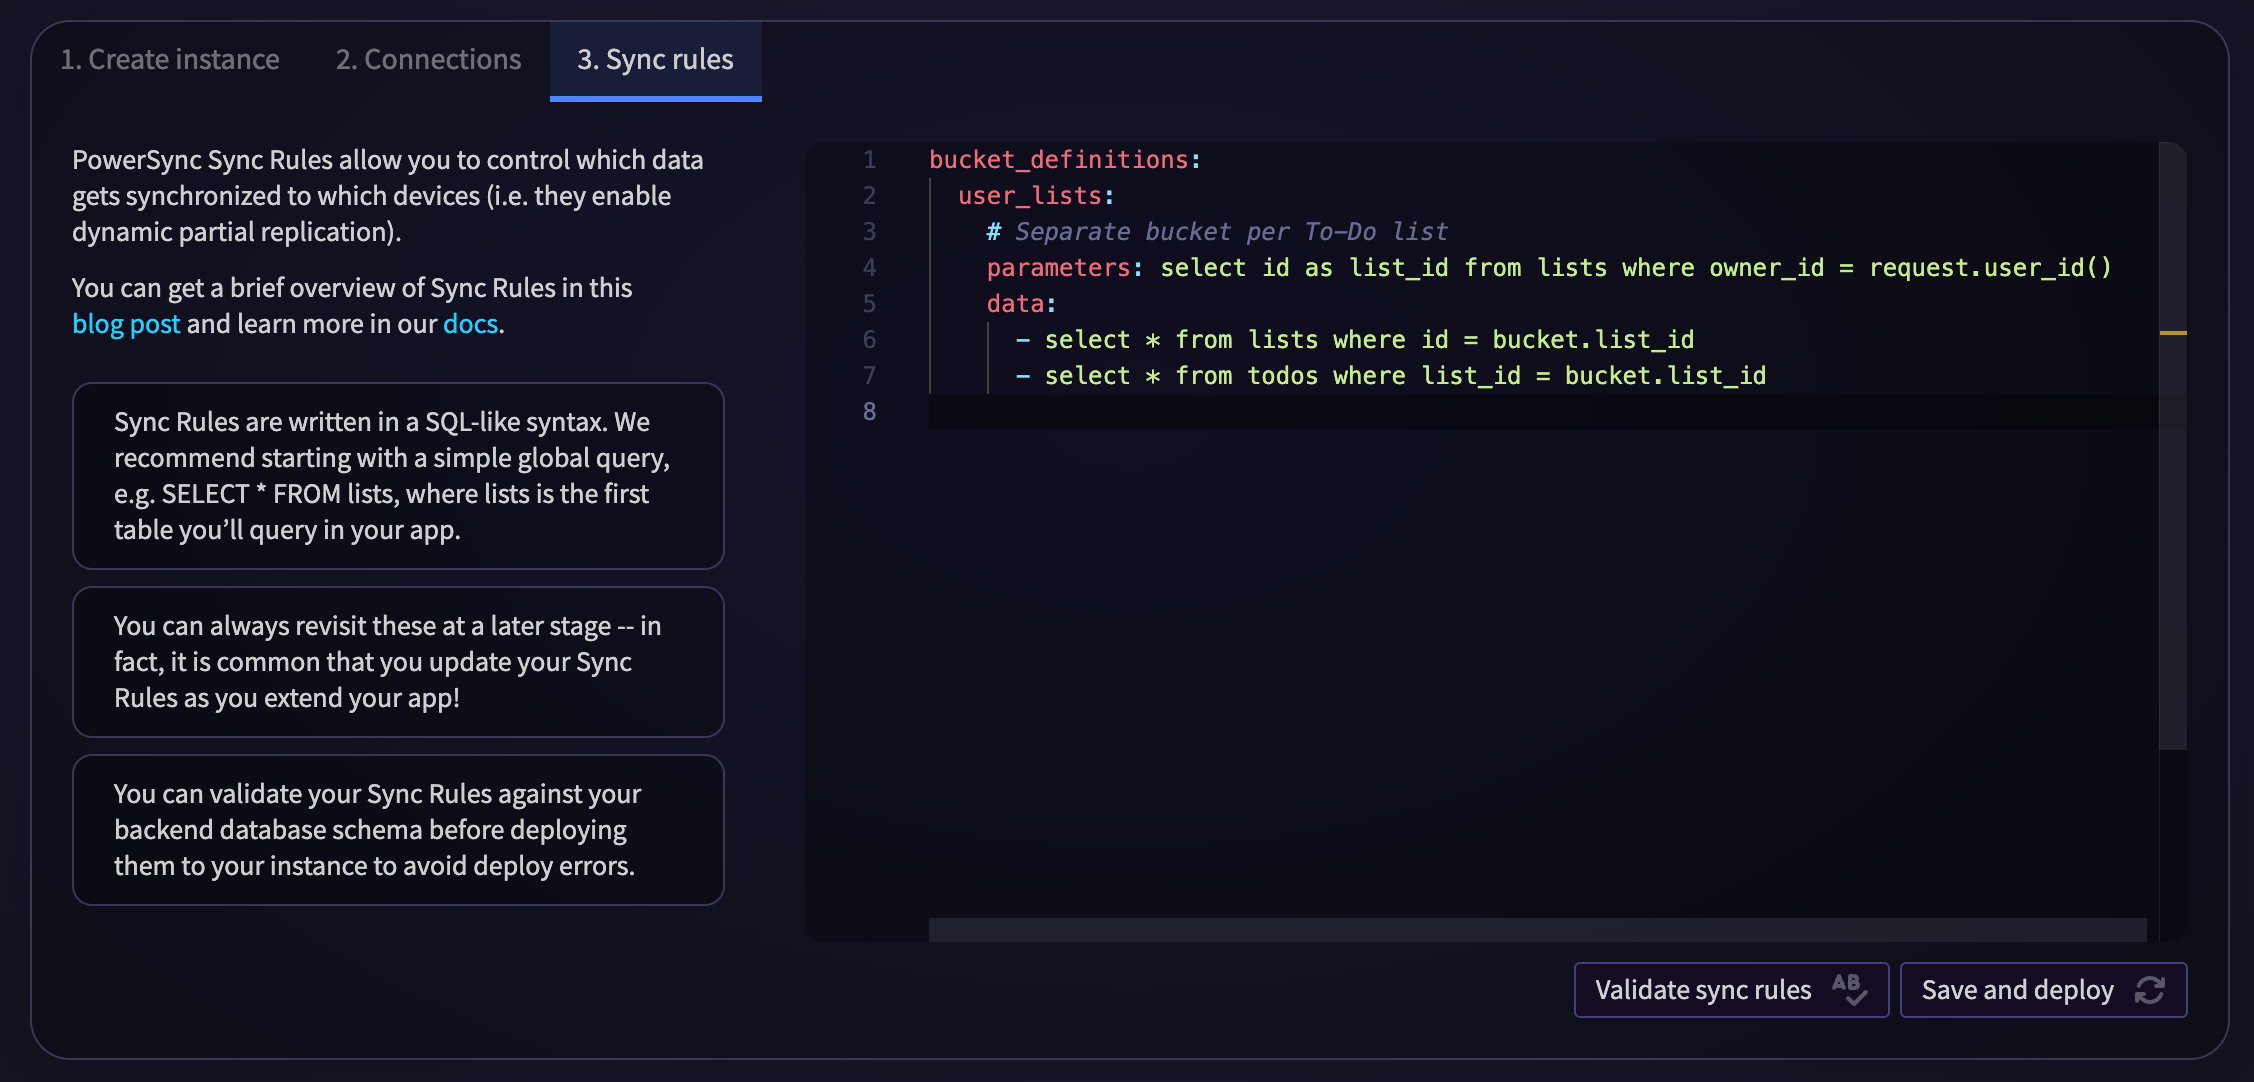Switch to the Connections tab
This screenshot has width=2254, height=1082.
pos(428,60)
